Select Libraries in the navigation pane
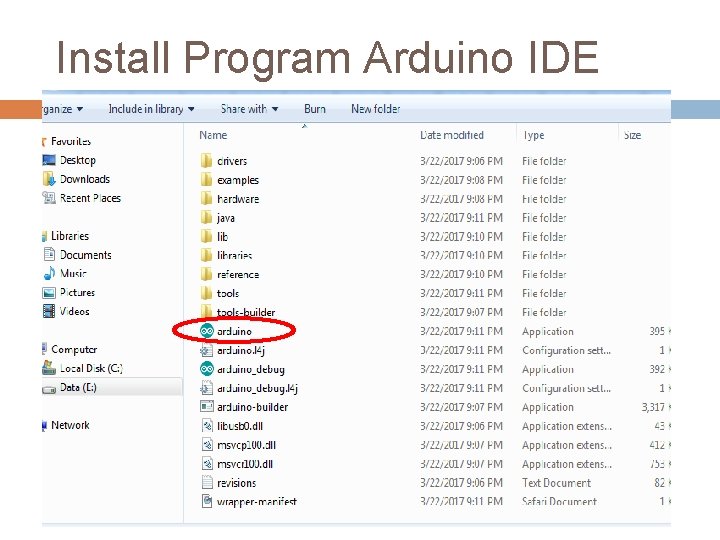 pos(70,236)
